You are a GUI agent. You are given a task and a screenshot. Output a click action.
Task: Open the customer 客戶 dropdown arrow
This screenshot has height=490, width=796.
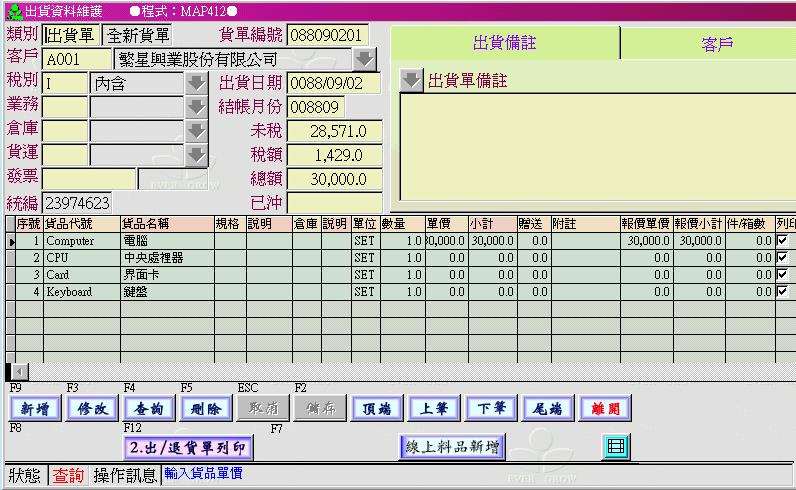click(x=366, y=59)
